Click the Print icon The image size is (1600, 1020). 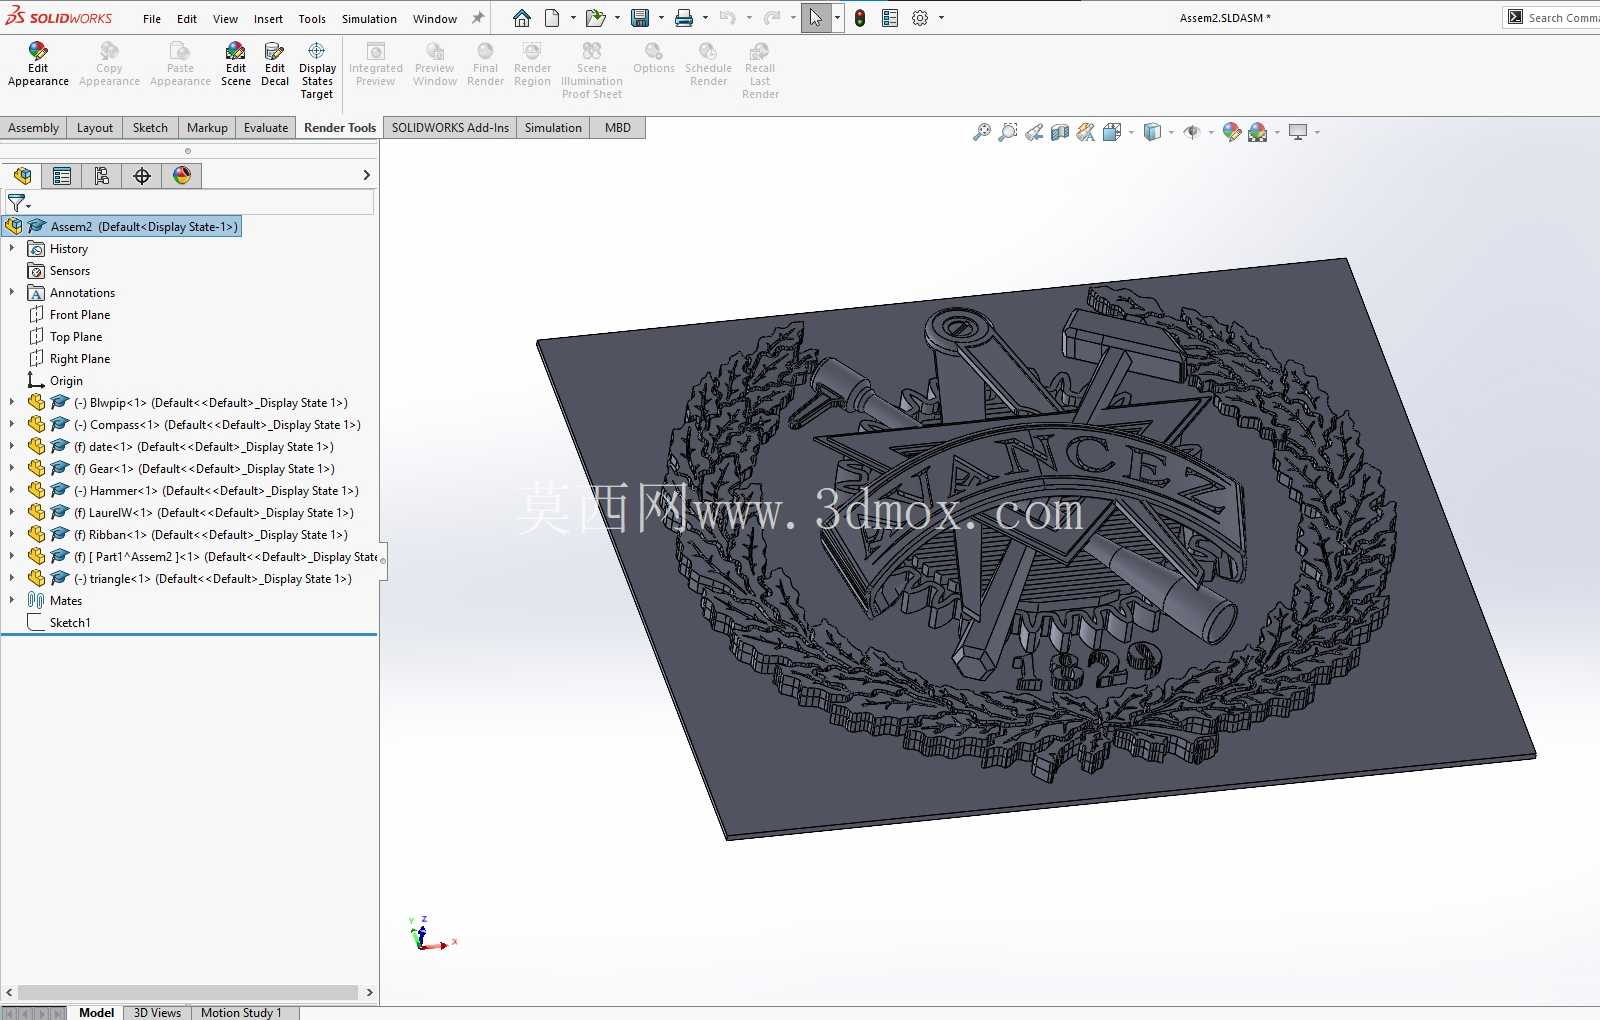(x=684, y=18)
